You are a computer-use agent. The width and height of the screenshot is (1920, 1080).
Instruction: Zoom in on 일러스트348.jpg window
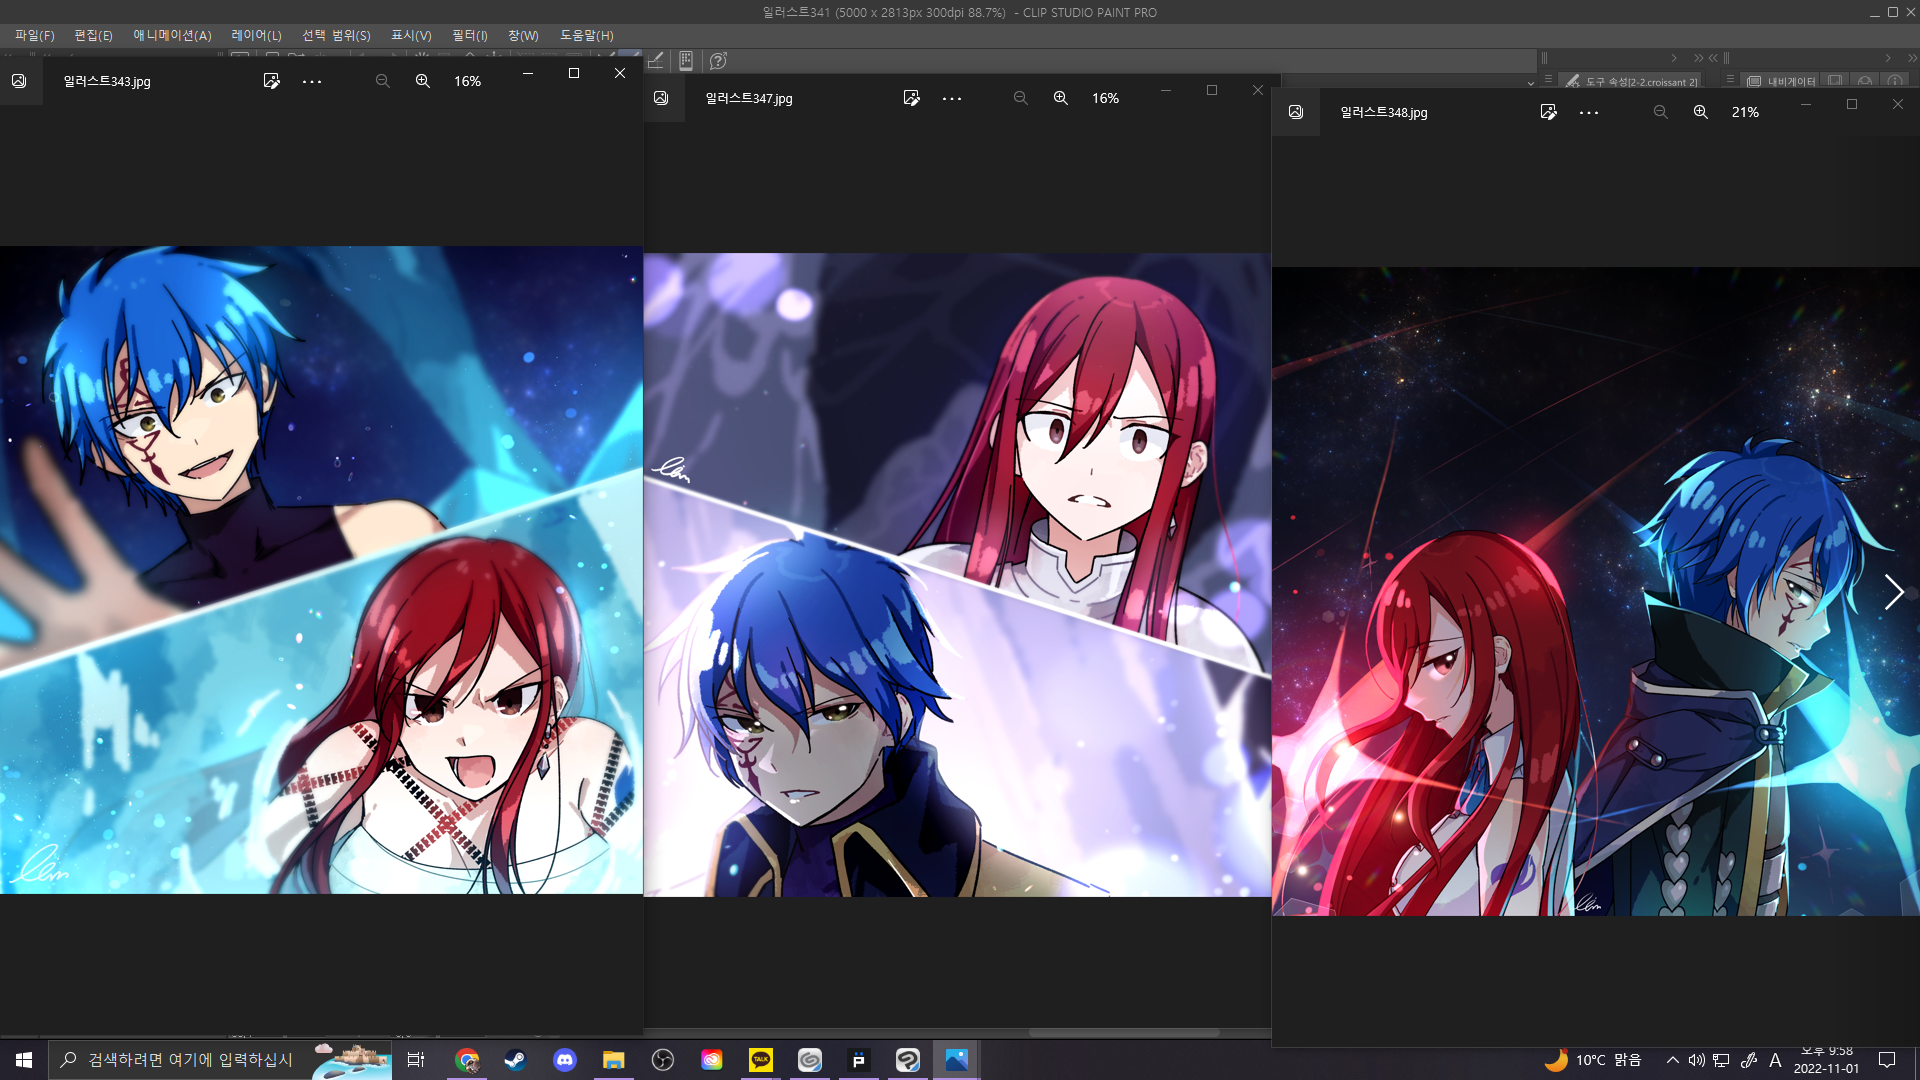[1701, 112]
